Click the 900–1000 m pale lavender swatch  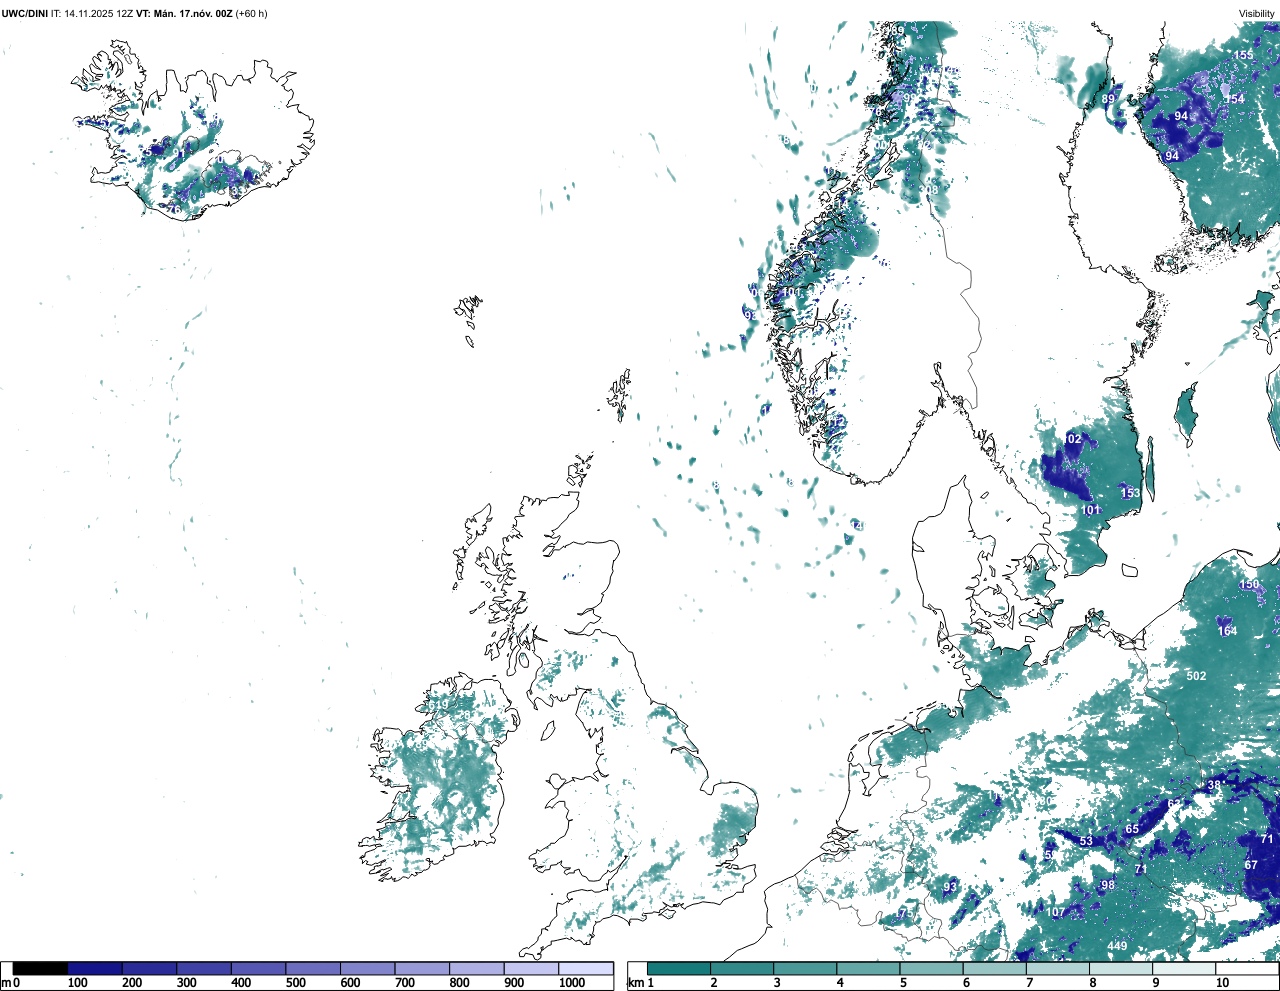(x=531, y=968)
